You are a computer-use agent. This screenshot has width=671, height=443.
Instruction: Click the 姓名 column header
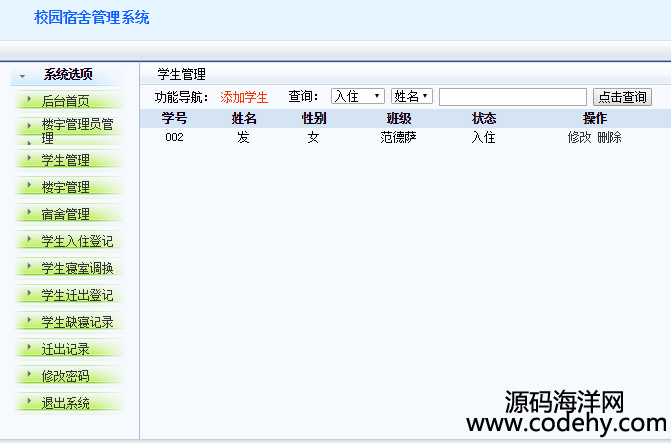tap(244, 118)
